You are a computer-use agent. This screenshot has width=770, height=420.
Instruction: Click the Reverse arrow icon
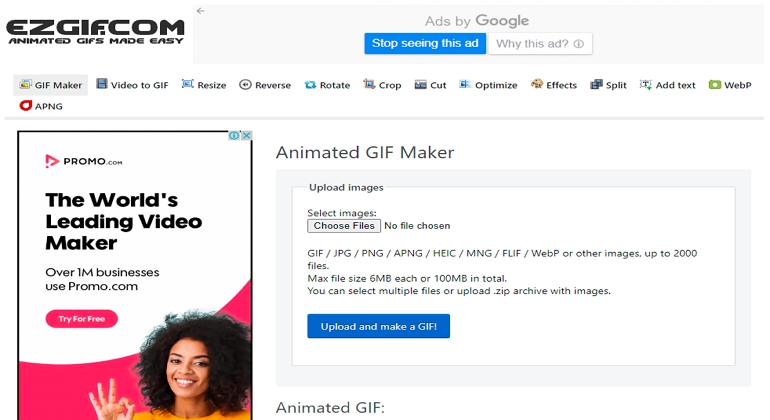click(x=245, y=84)
